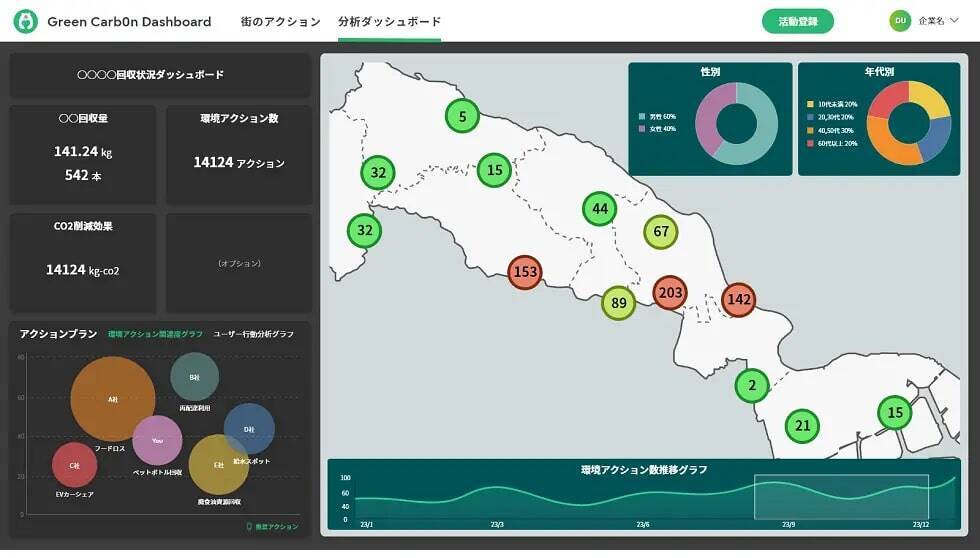Image resolution: width=980 pixels, height=558 pixels.
Task: Show the 環境アクション関連度グラフ view
Action: [155, 334]
